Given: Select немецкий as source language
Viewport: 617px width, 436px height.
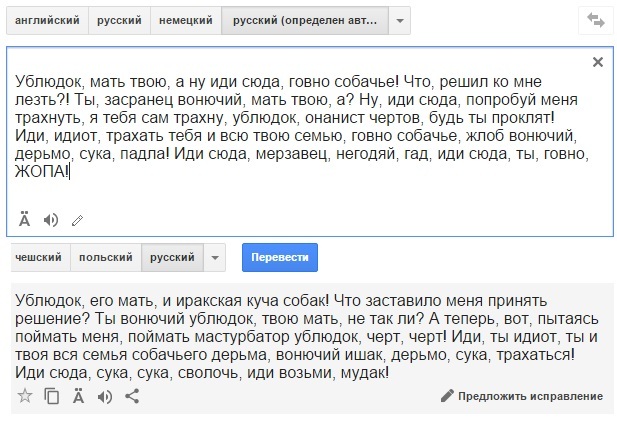Looking at the screenshot, I should (187, 20).
